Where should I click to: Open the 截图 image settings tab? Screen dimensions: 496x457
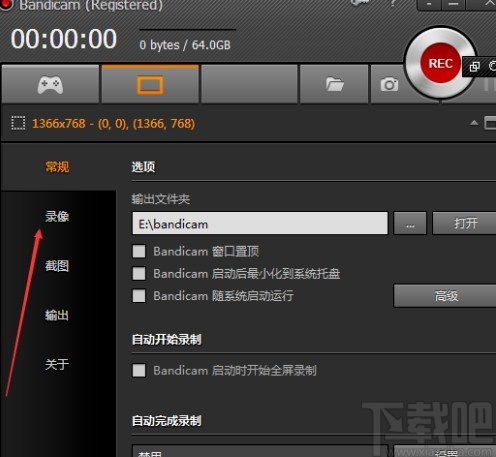click(x=57, y=266)
